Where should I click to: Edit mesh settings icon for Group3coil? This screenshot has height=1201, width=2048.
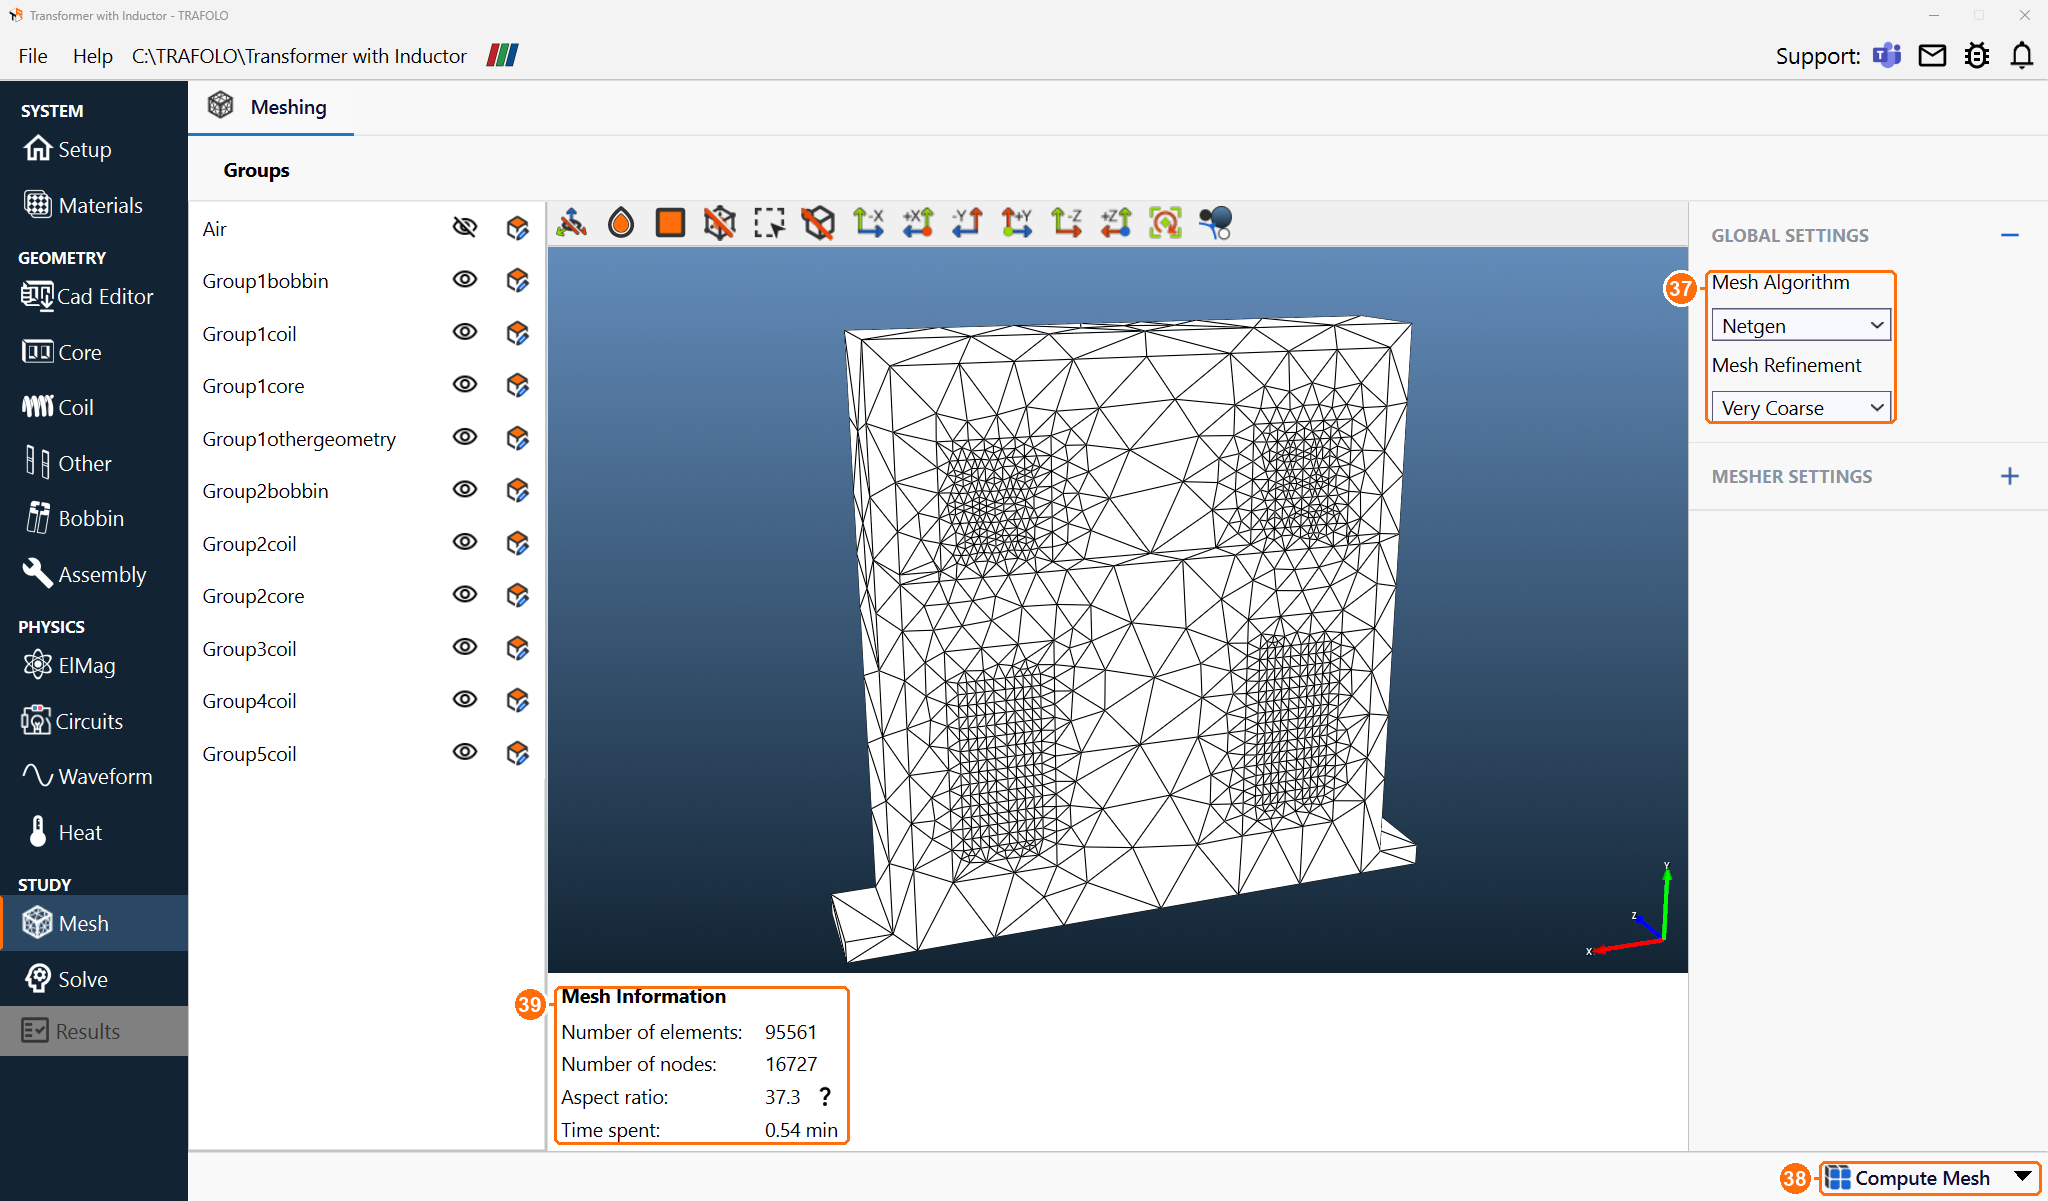click(x=517, y=648)
